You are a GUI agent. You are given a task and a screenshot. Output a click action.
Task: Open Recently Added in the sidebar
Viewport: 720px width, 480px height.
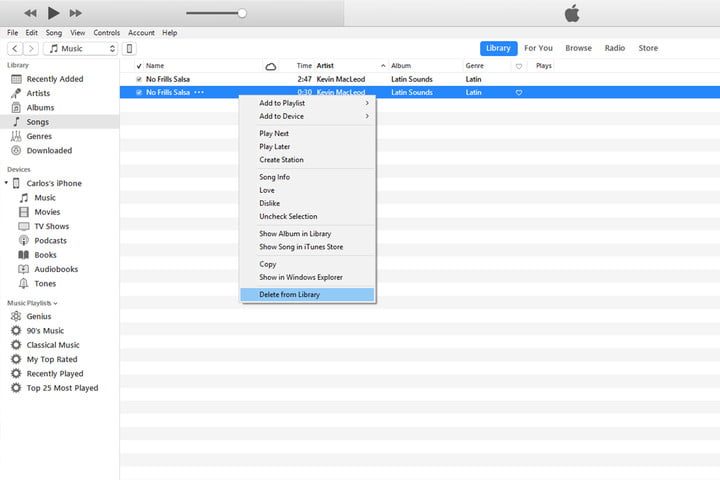54,79
